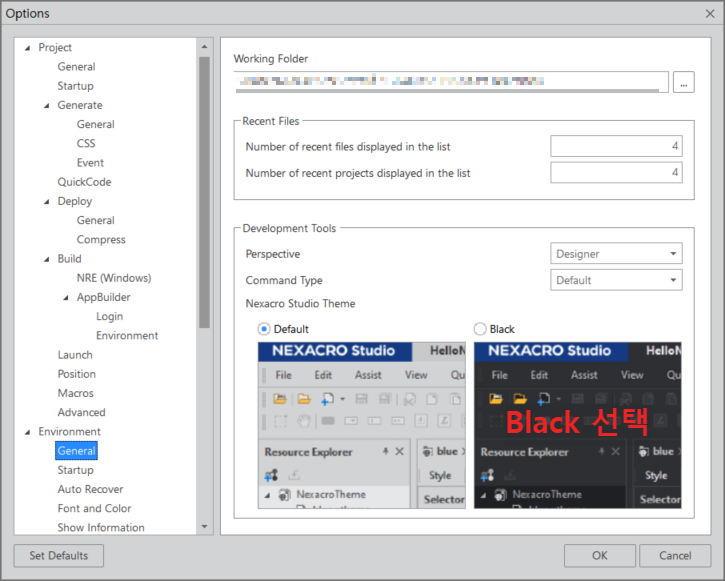
Task: Collapse the Project tree node
Action: point(28,48)
